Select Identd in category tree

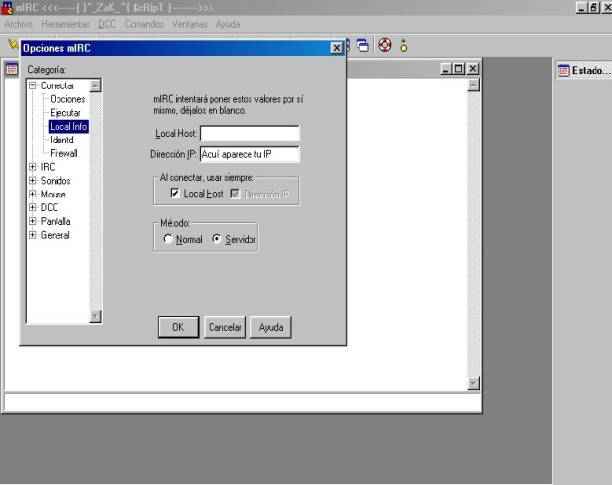click(x=62, y=140)
